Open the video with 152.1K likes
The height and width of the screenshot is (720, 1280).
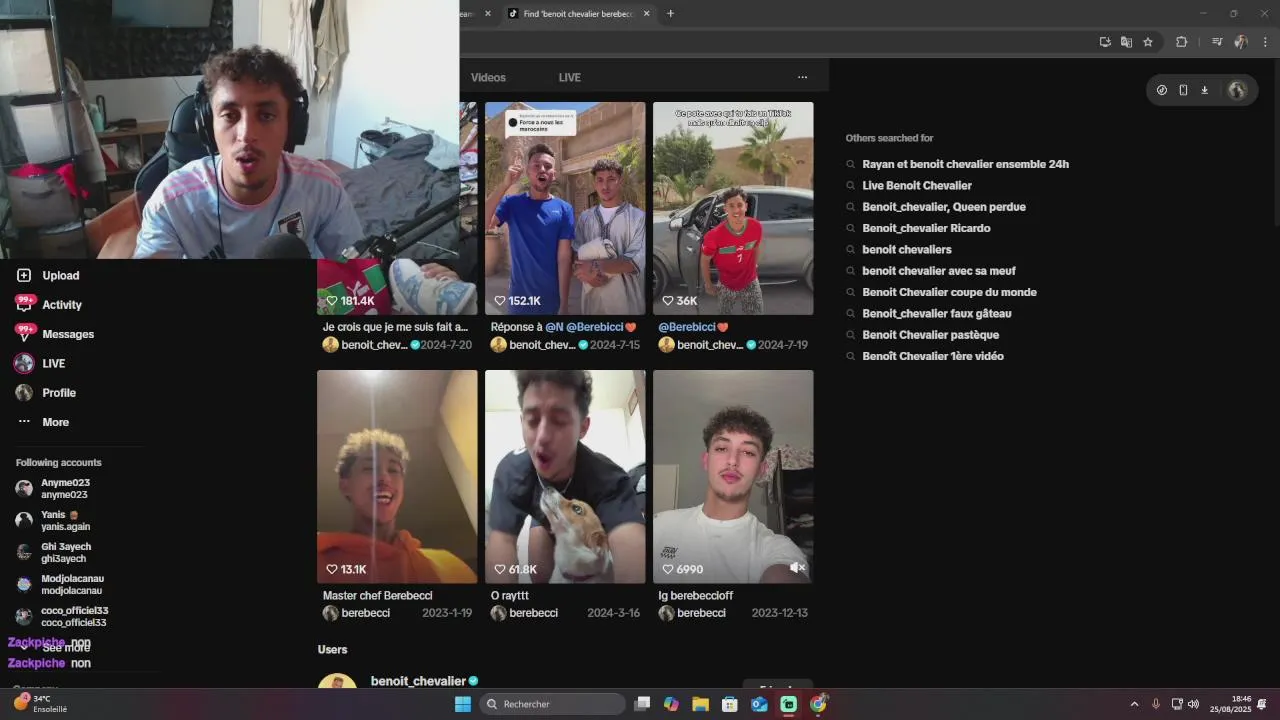tap(565, 208)
